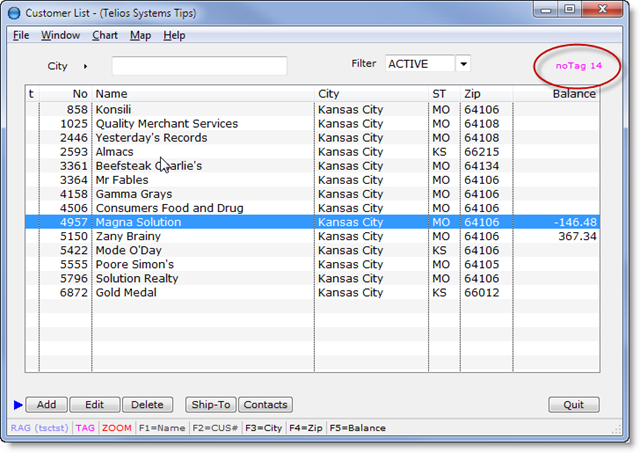Click the blue arrow beside Add button
The width and height of the screenshot is (640, 453).
click(x=17, y=405)
